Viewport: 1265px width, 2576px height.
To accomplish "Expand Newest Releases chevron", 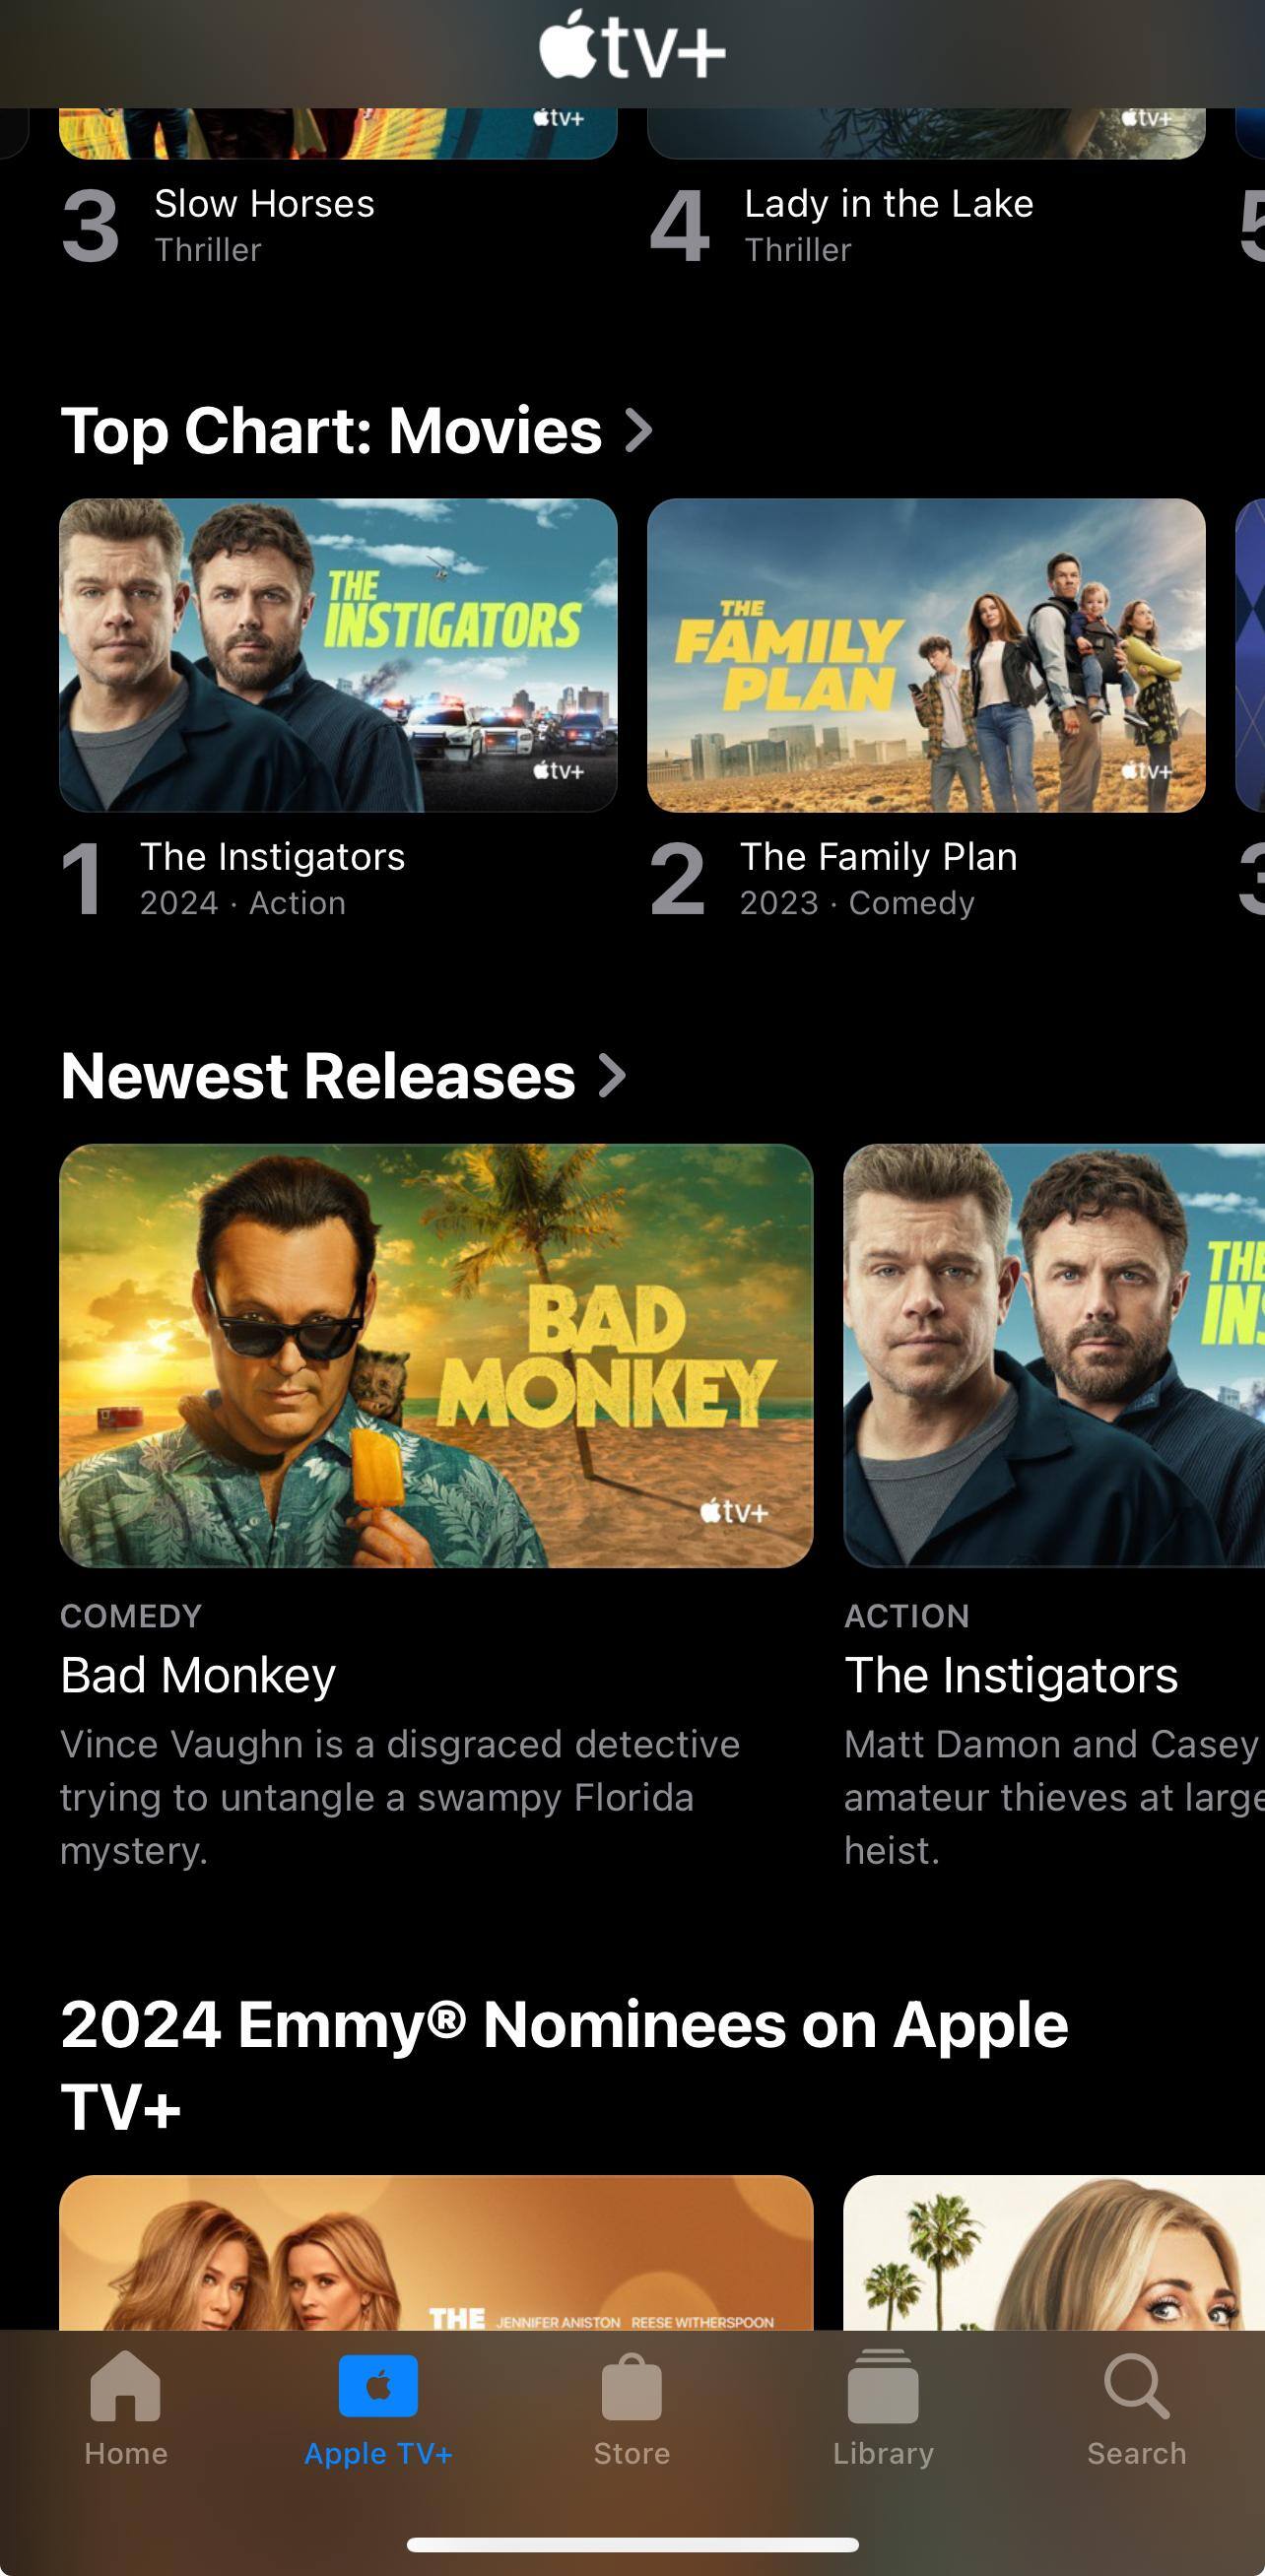I will (x=611, y=1076).
